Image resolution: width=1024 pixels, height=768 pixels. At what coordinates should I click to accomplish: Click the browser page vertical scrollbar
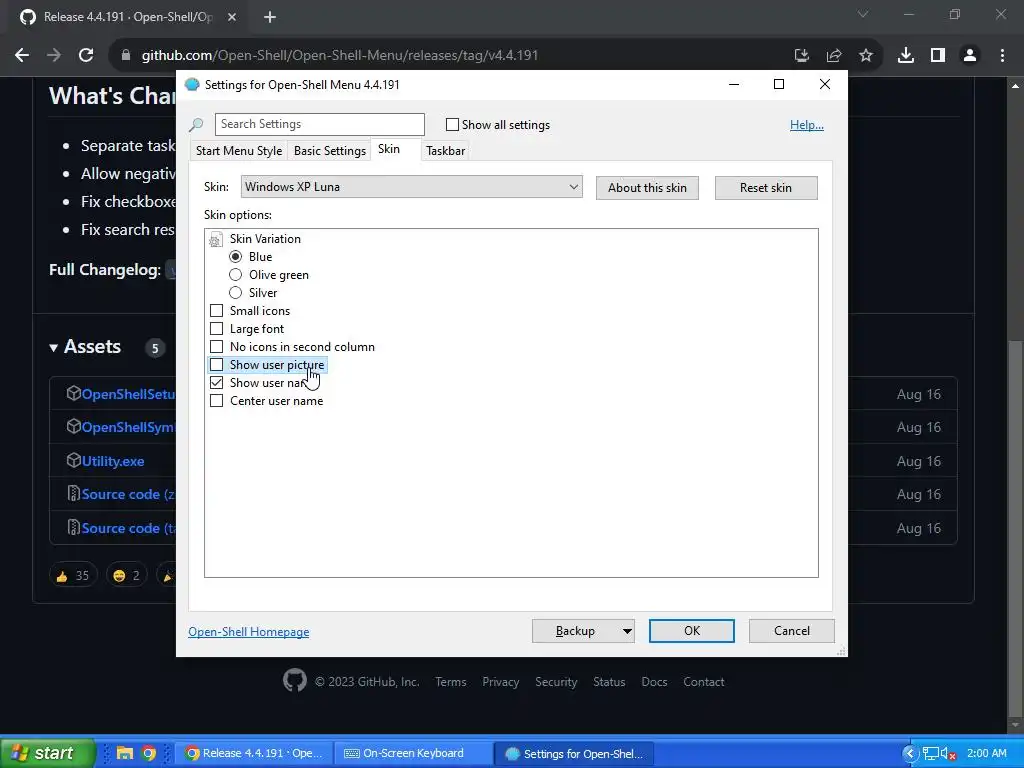[x=1015, y=529]
